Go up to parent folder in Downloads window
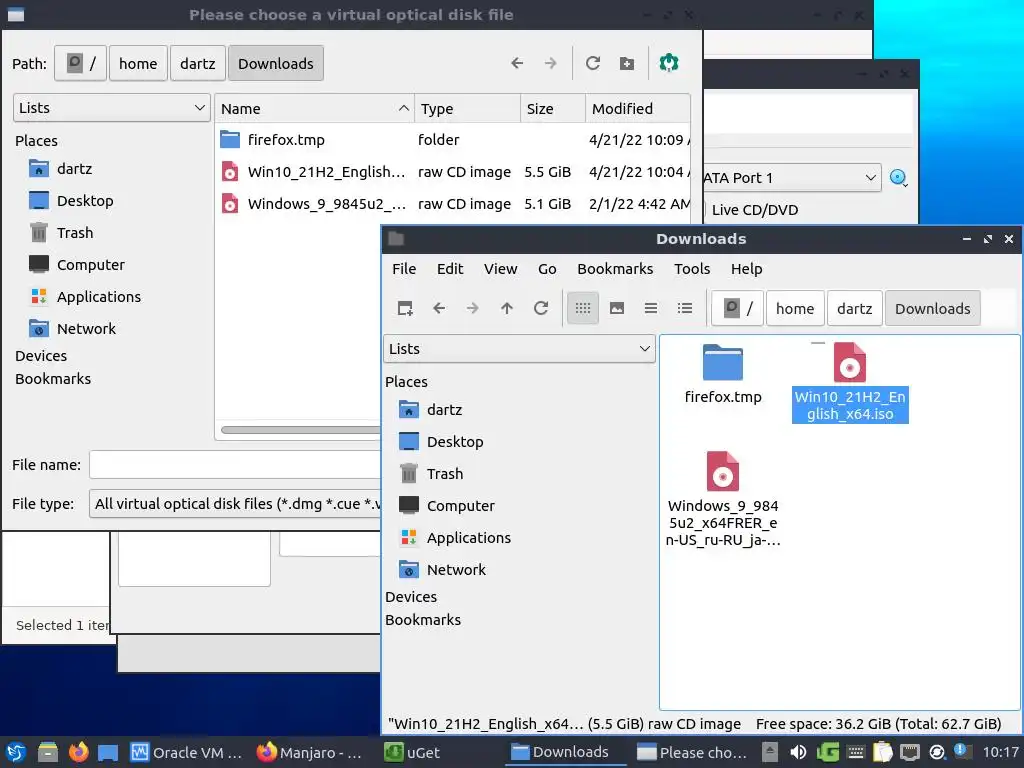Viewport: 1024px width, 768px height. click(x=507, y=308)
